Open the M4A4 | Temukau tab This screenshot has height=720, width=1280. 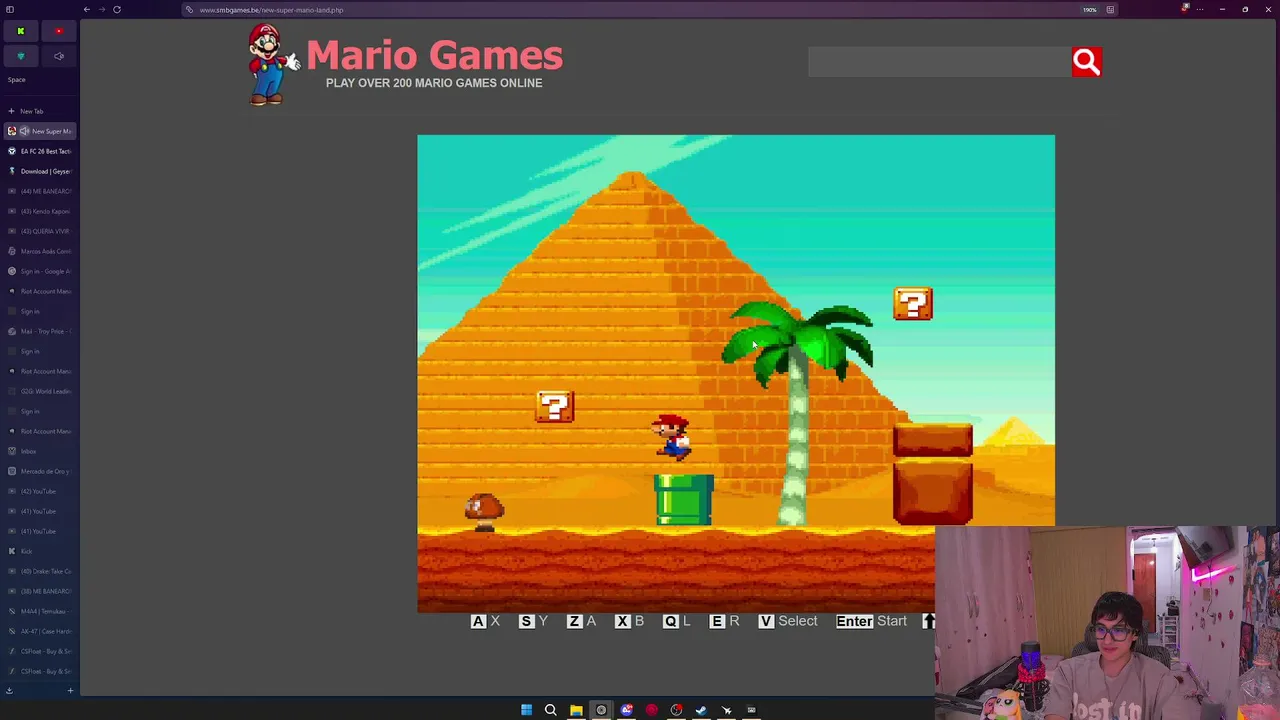coord(40,611)
